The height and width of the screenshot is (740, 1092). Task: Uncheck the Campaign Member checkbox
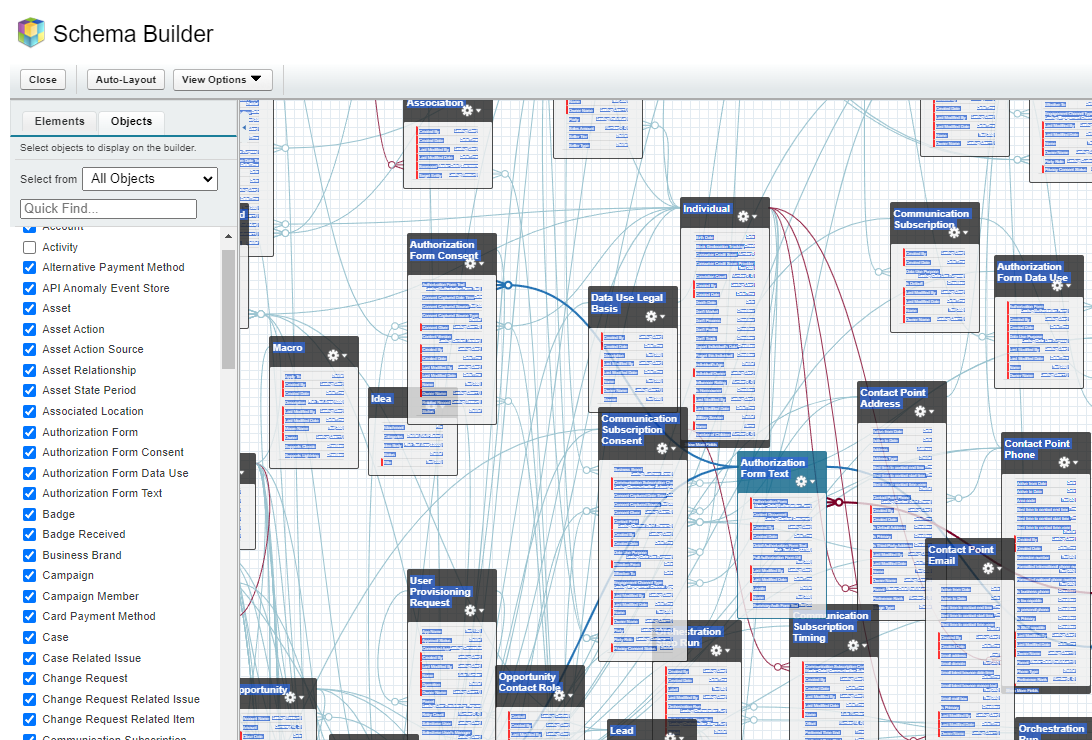pos(29,596)
